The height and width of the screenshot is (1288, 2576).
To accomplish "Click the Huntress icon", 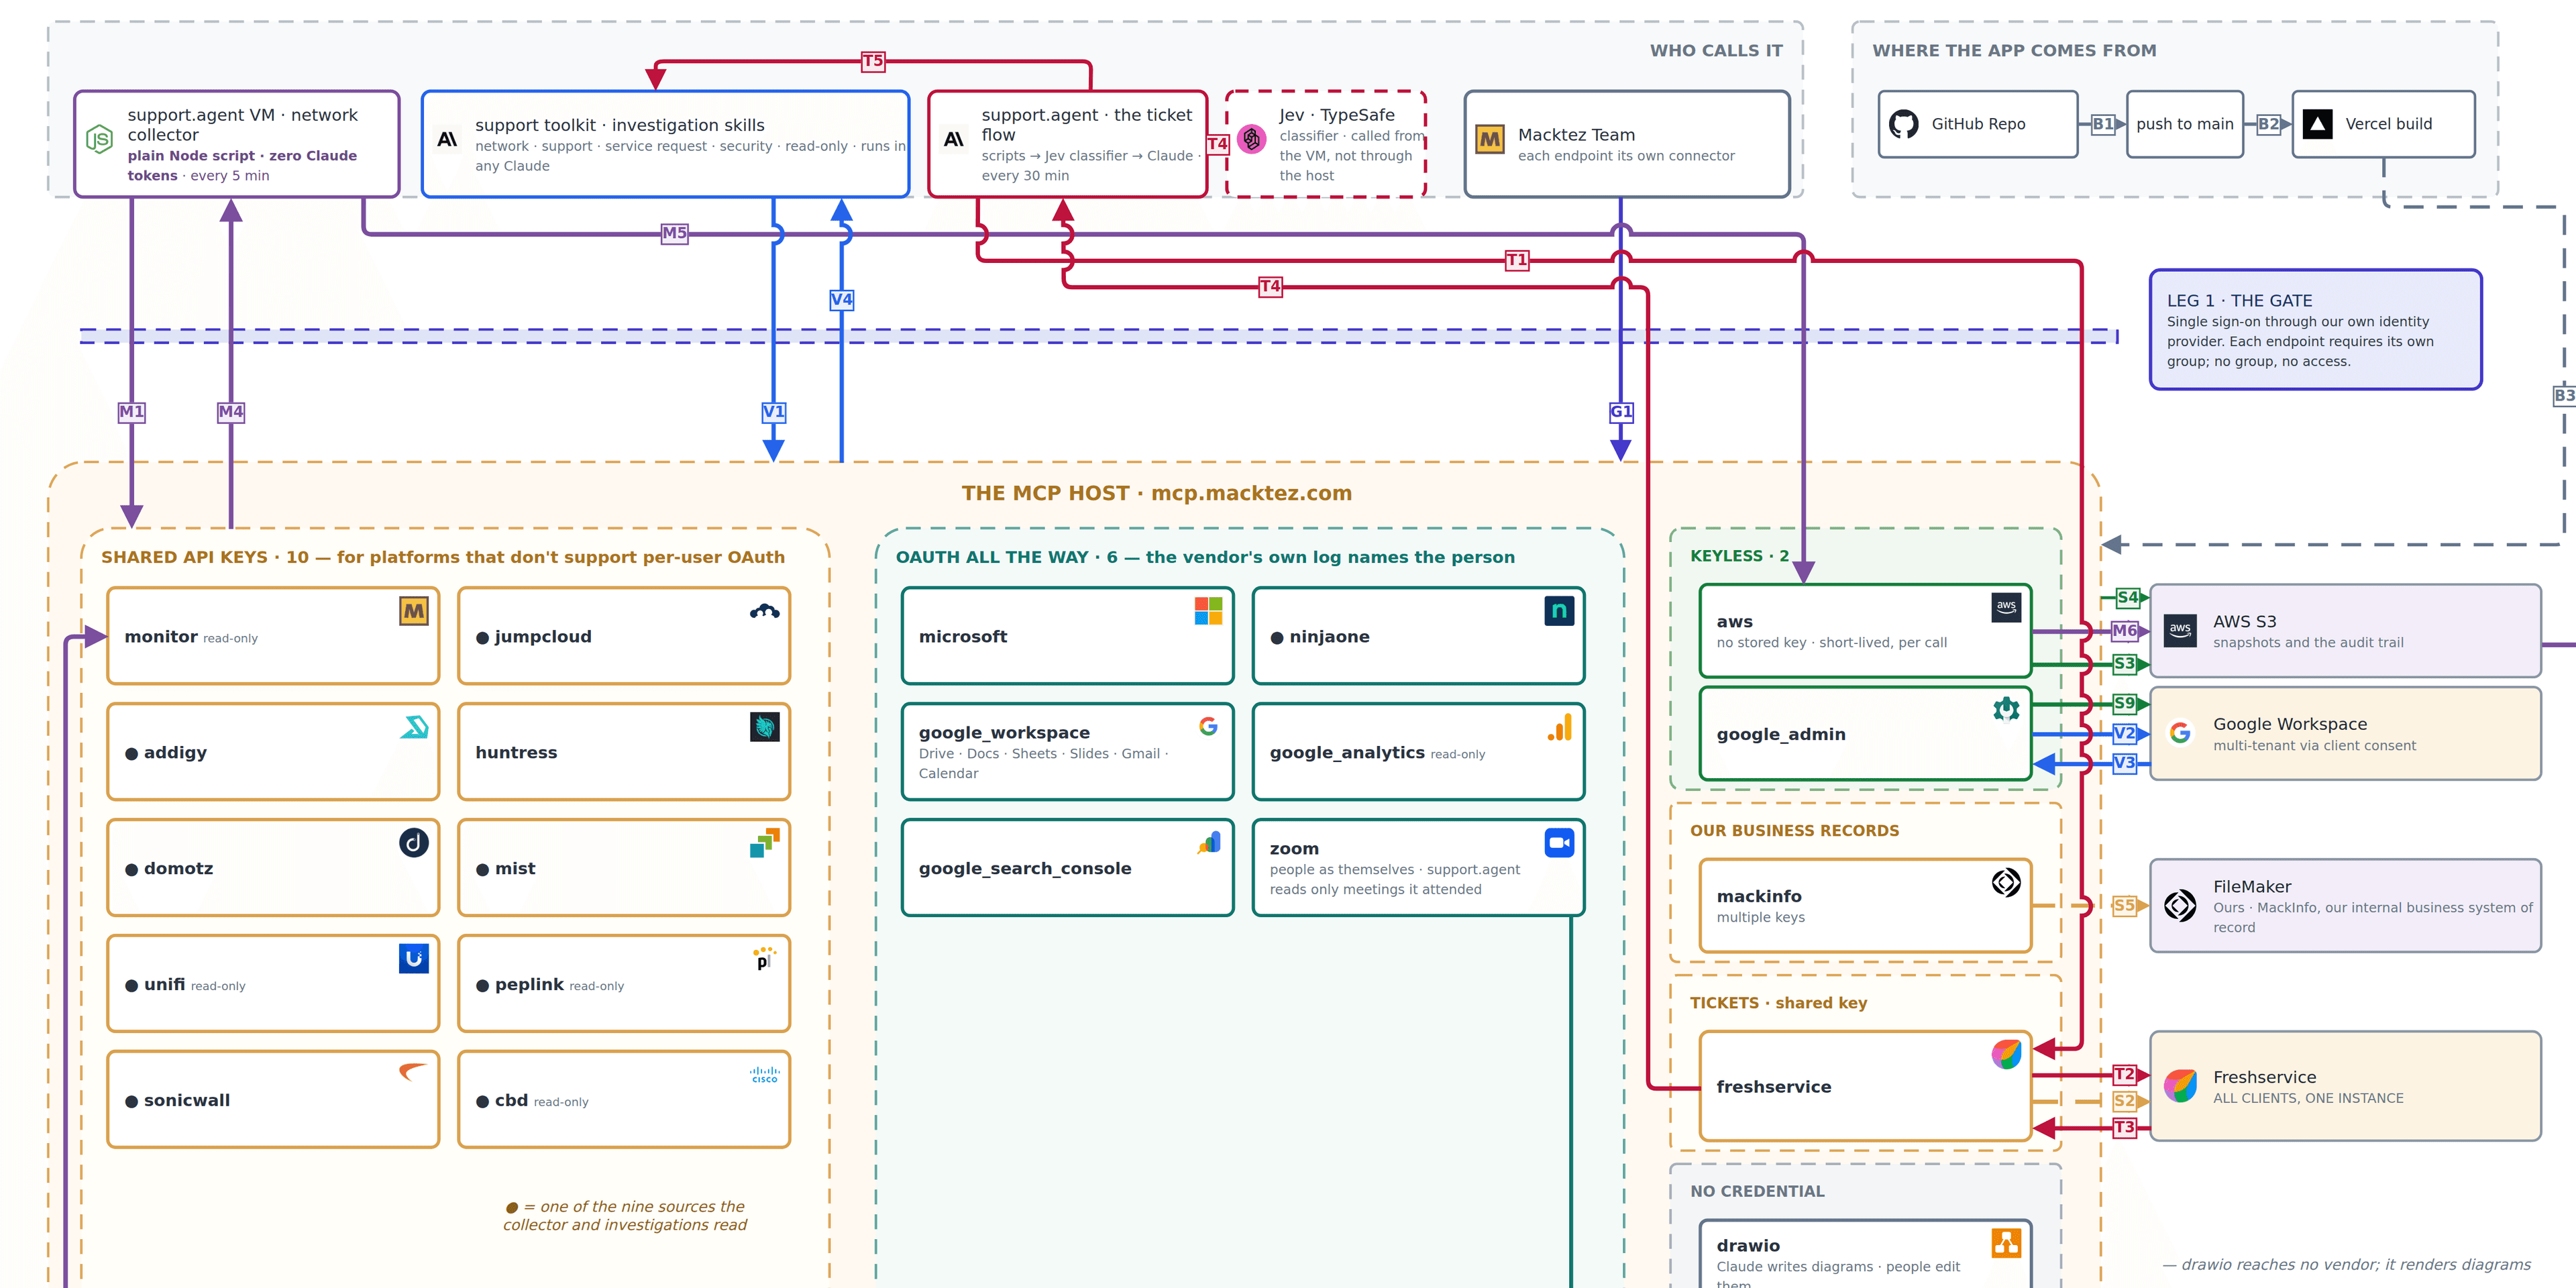I will [765, 727].
